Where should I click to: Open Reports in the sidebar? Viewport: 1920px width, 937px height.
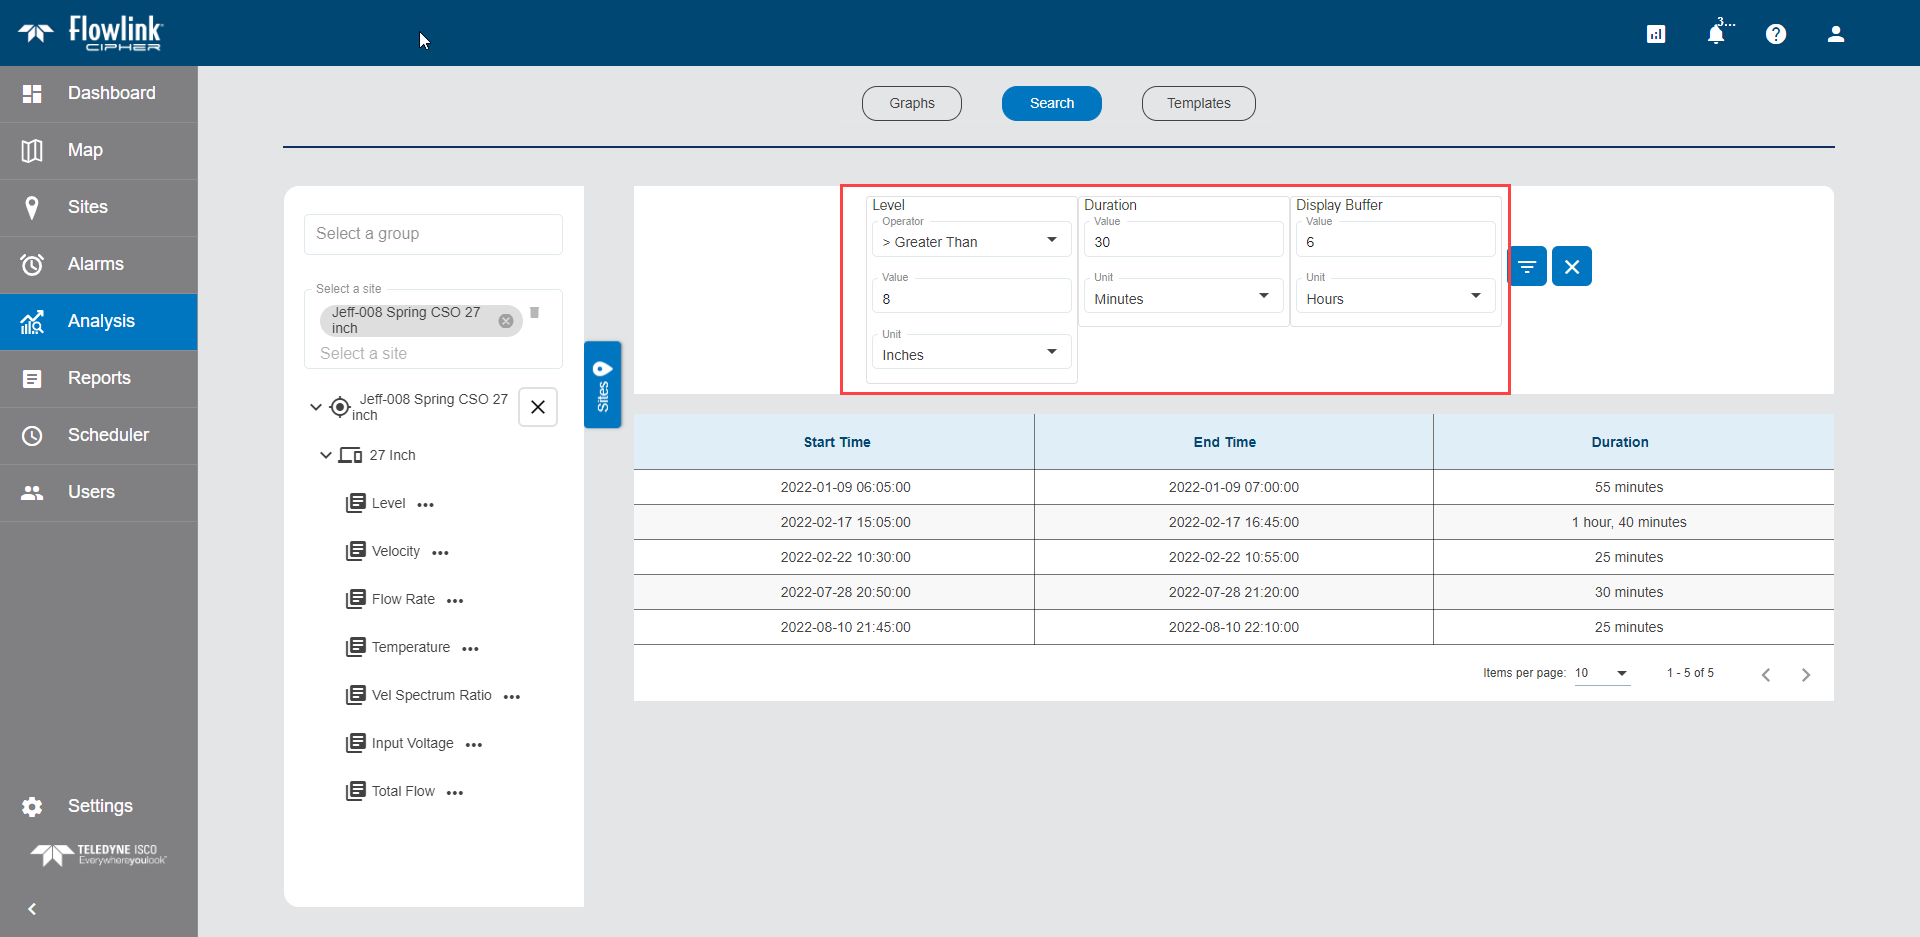98,378
